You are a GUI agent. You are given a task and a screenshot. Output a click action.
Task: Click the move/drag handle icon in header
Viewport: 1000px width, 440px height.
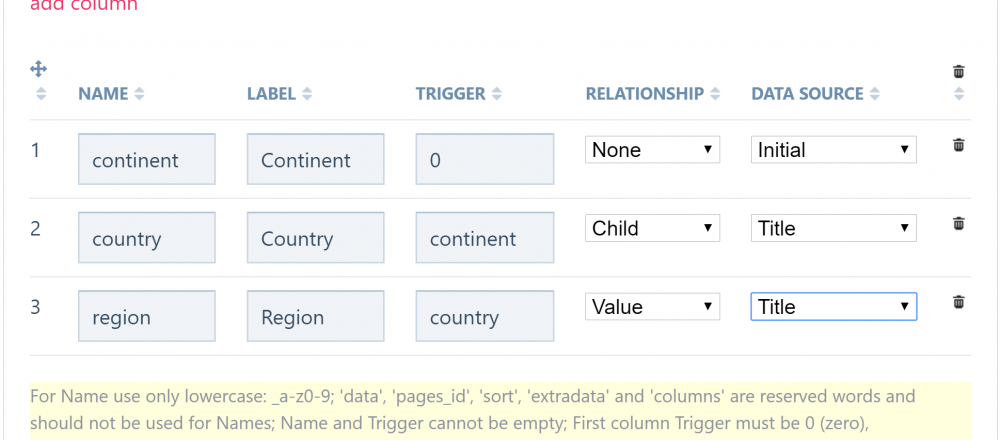39,69
